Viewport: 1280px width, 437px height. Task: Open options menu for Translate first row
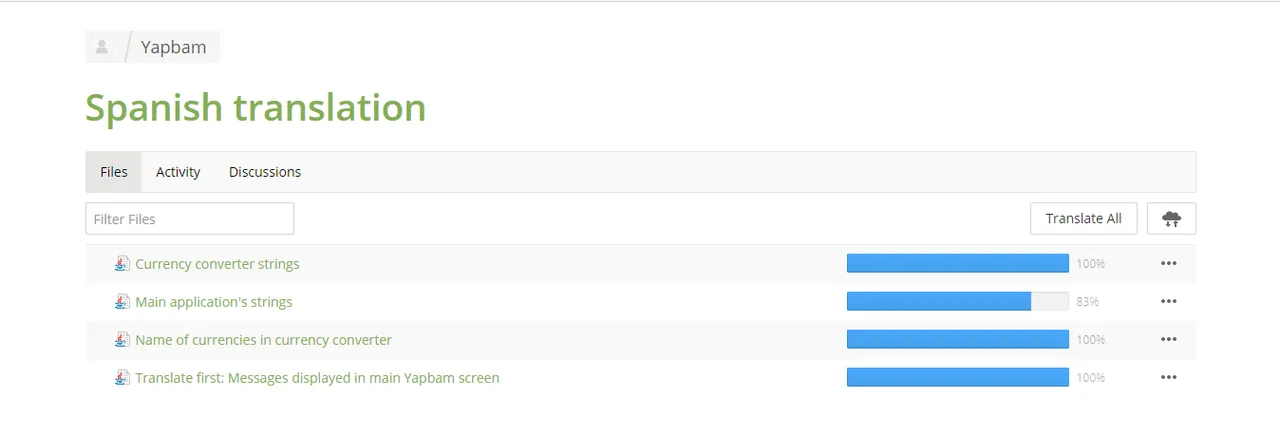(x=1168, y=378)
